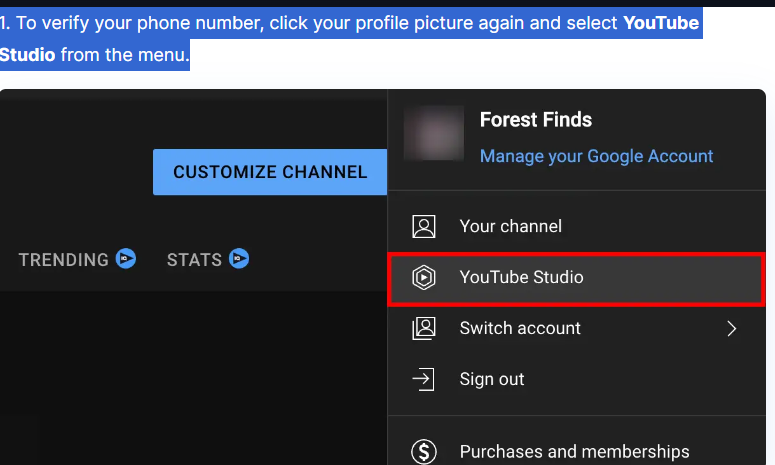
Task: Open the Manage your Google Account link
Action: click(x=597, y=156)
